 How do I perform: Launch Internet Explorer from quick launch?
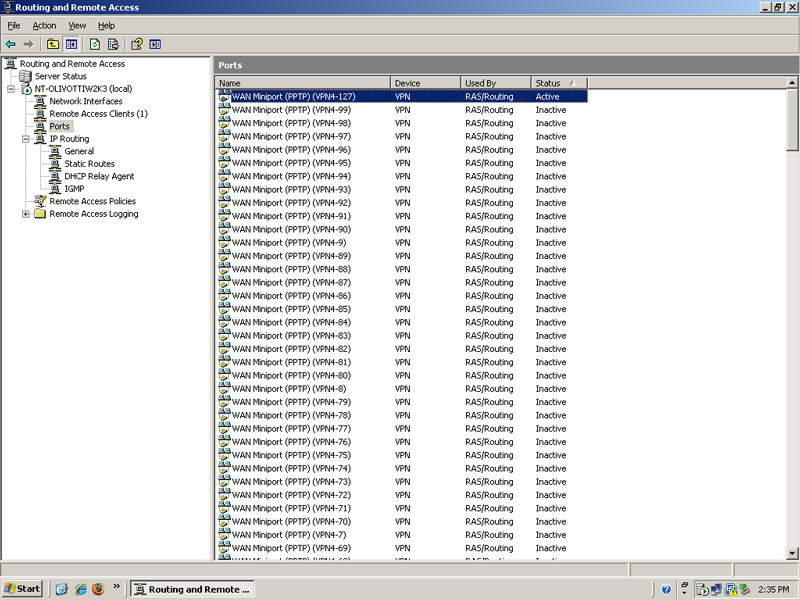click(80, 589)
